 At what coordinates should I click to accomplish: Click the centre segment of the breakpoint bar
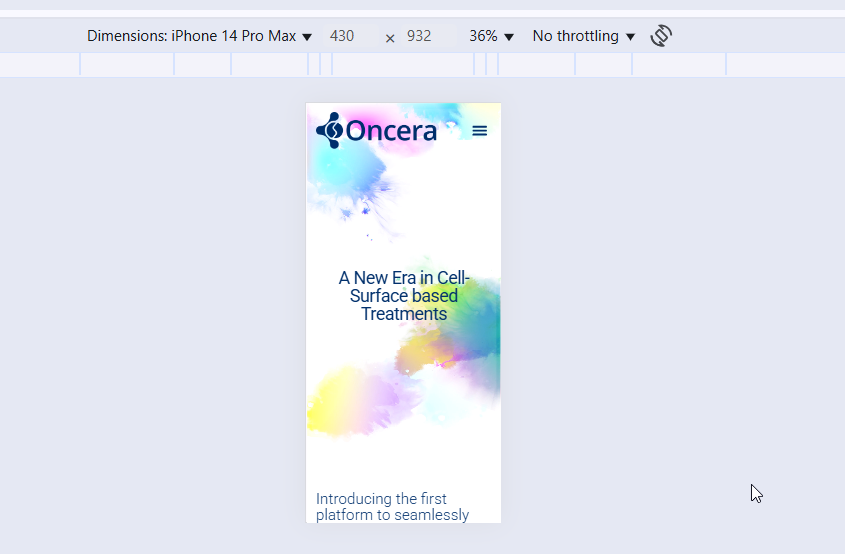click(403, 65)
